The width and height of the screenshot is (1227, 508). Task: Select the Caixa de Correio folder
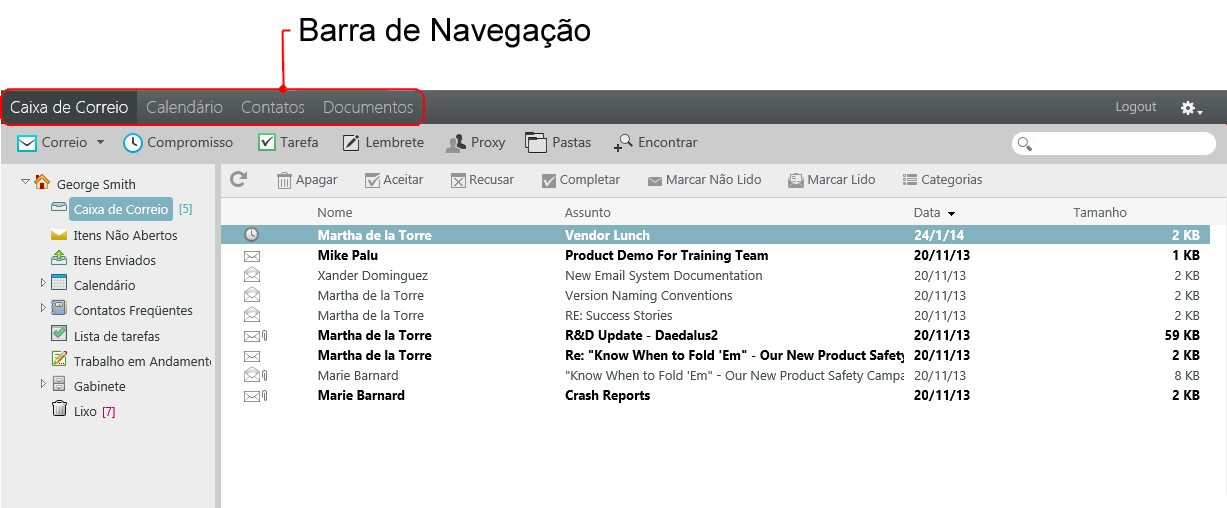click(x=123, y=209)
